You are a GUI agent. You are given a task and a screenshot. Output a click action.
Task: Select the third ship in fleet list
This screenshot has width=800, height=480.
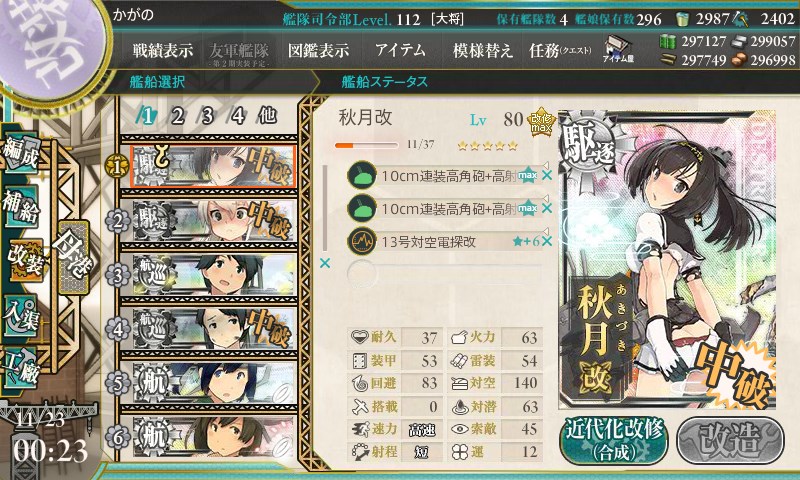[214, 274]
